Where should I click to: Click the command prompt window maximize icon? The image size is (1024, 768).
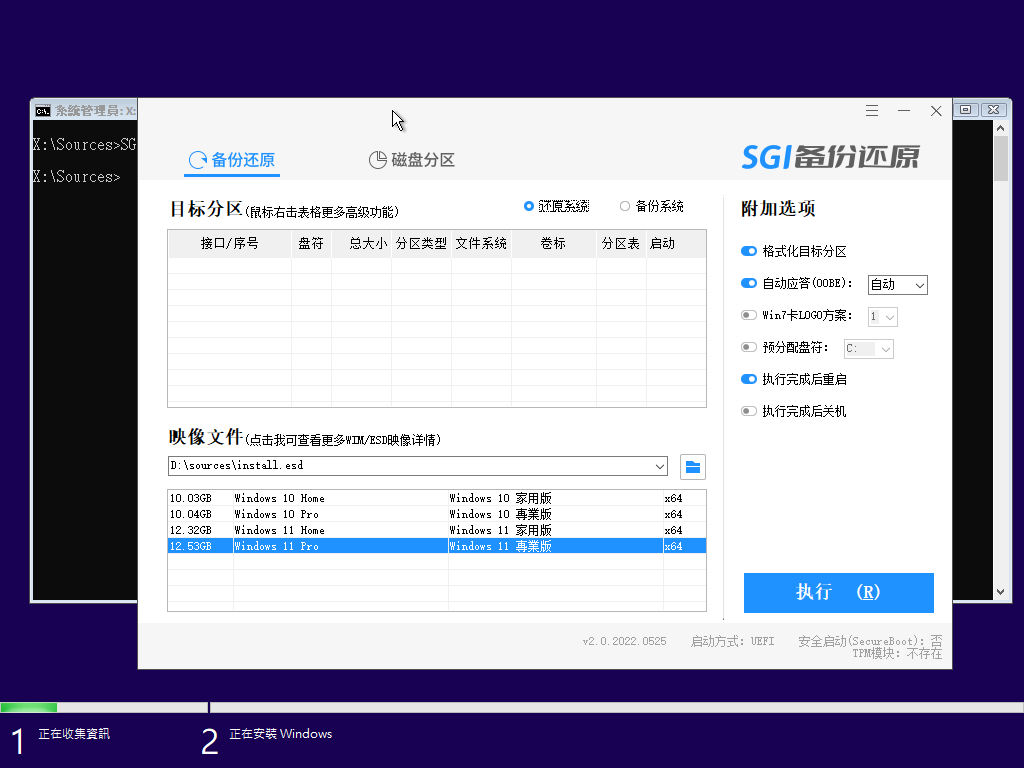966,110
